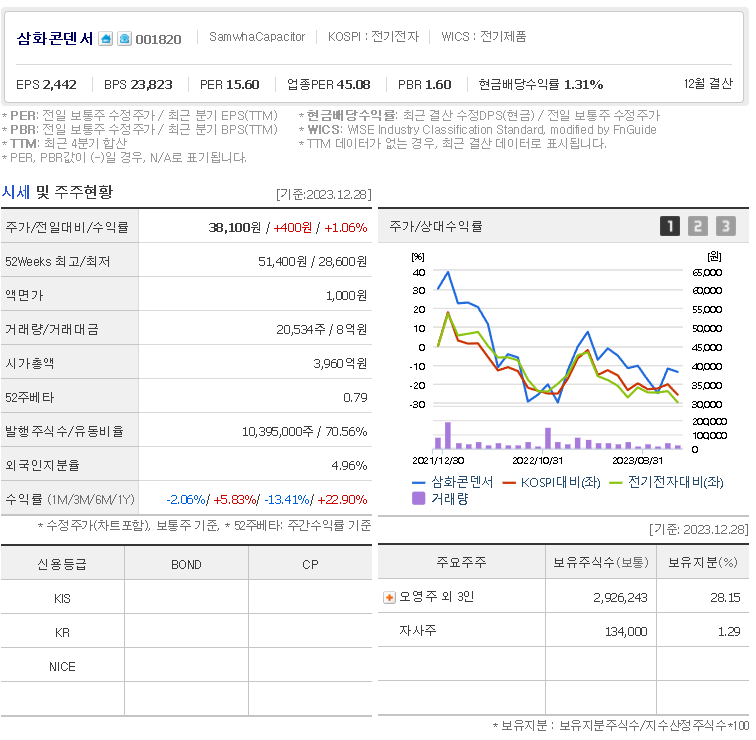Screen dimensions: 756x740
Task: Click the BOND column header
Action: point(186,564)
